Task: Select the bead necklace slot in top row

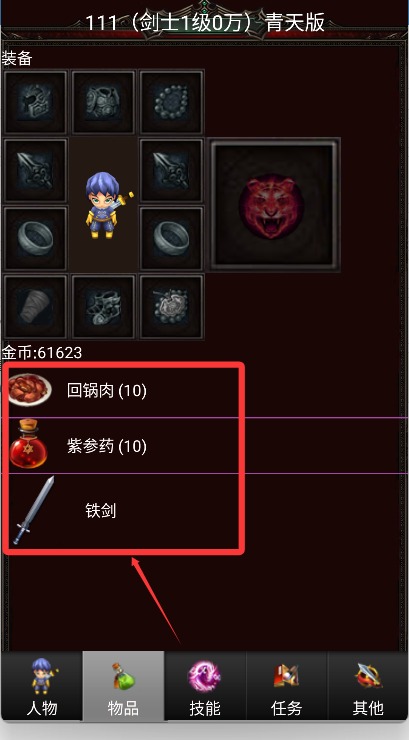Action: click(x=172, y=102)
